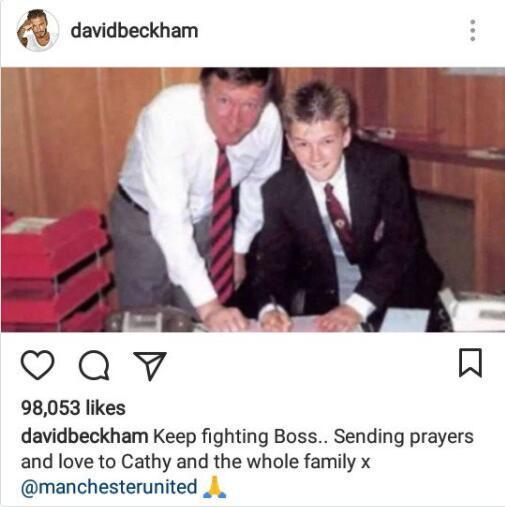Viewport: 505px width, 507px height.
Task: Click the caption line mentioning Cathy and family
Action: click(196, 462)
